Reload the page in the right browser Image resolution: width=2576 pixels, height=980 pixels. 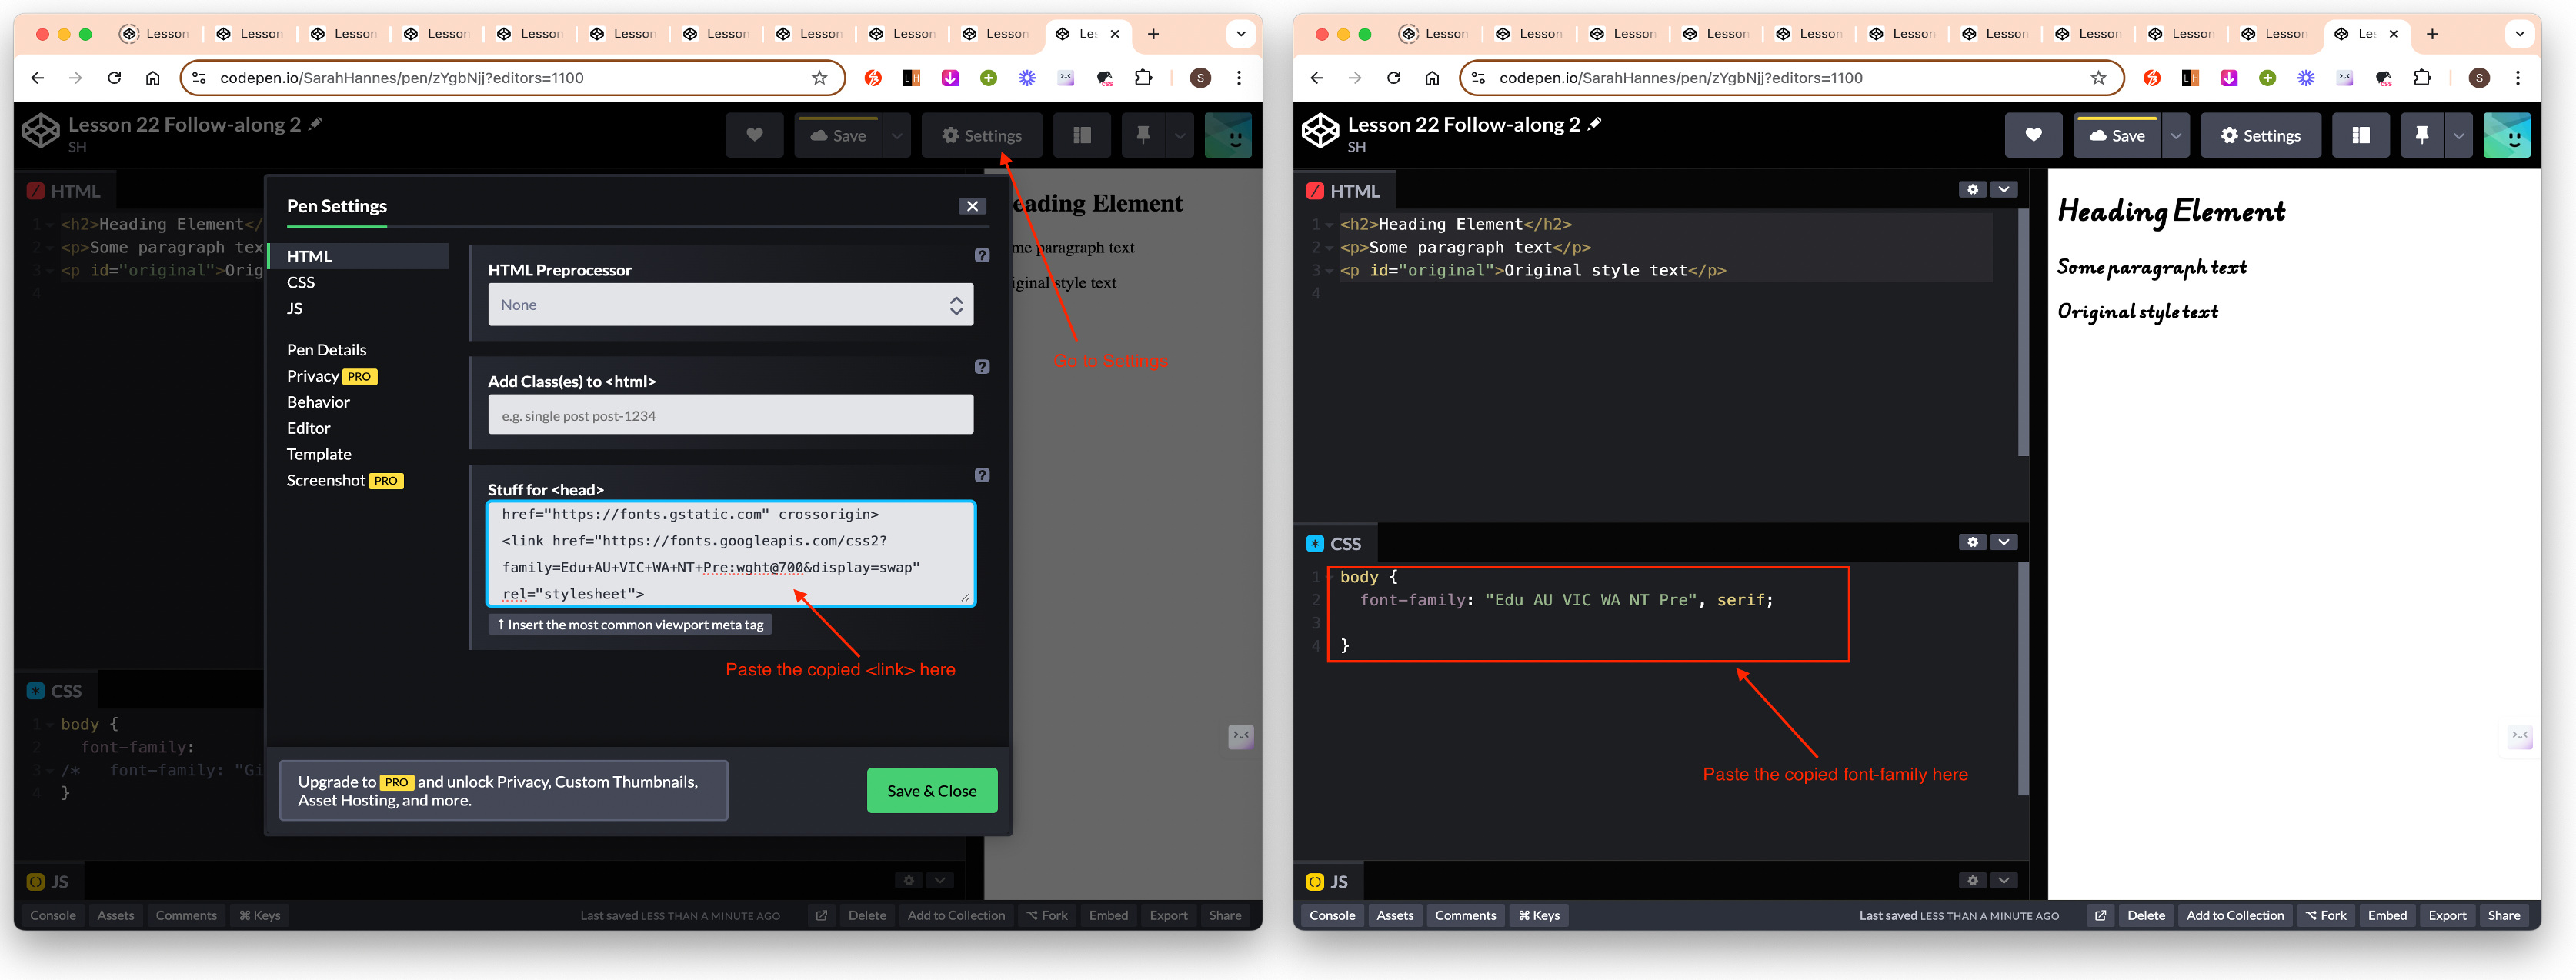tap(1394, 78)
